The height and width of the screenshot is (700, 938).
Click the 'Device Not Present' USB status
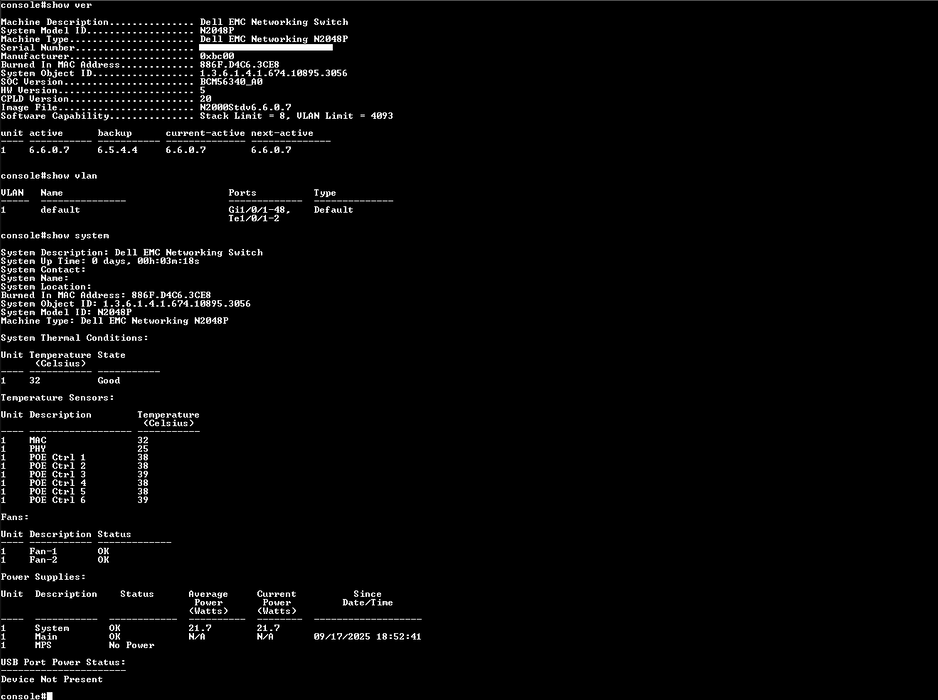[52, 679]
